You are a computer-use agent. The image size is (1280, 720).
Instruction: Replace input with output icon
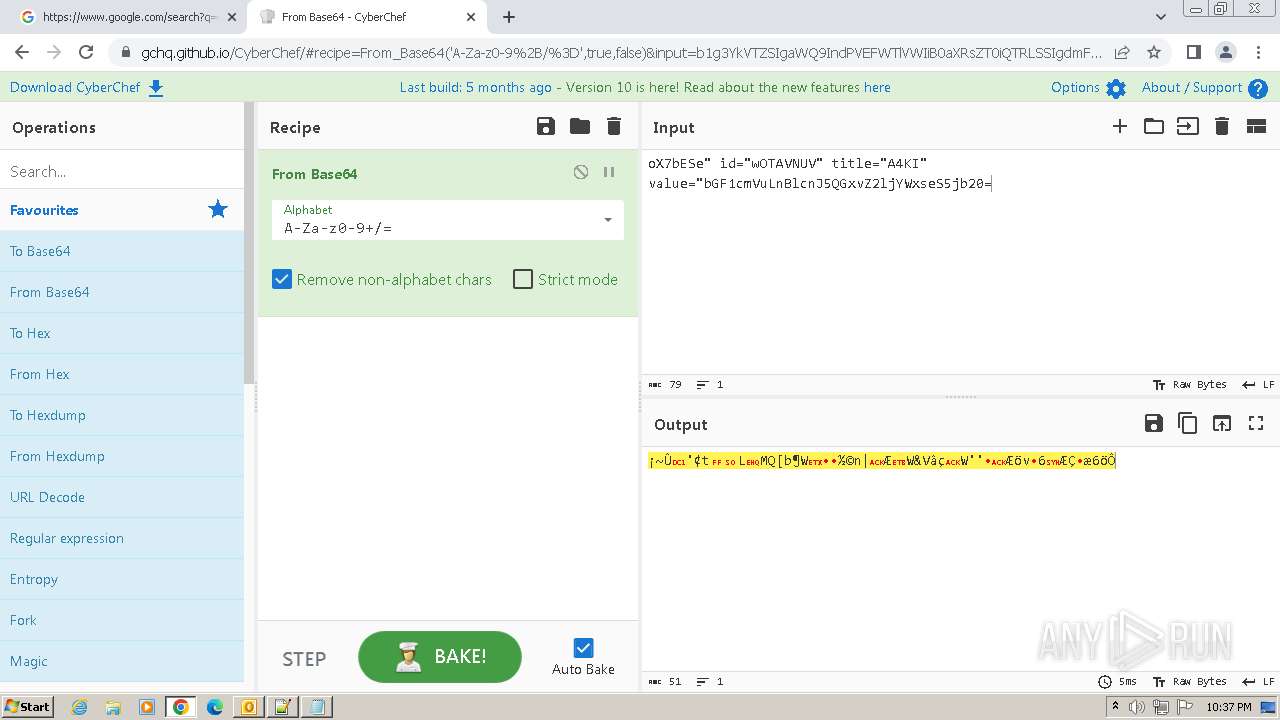1222,423
